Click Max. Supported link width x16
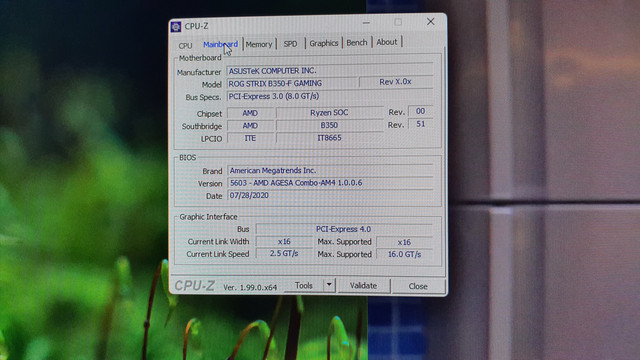This screenshot has width=640, height=360. tap(404, 242)
